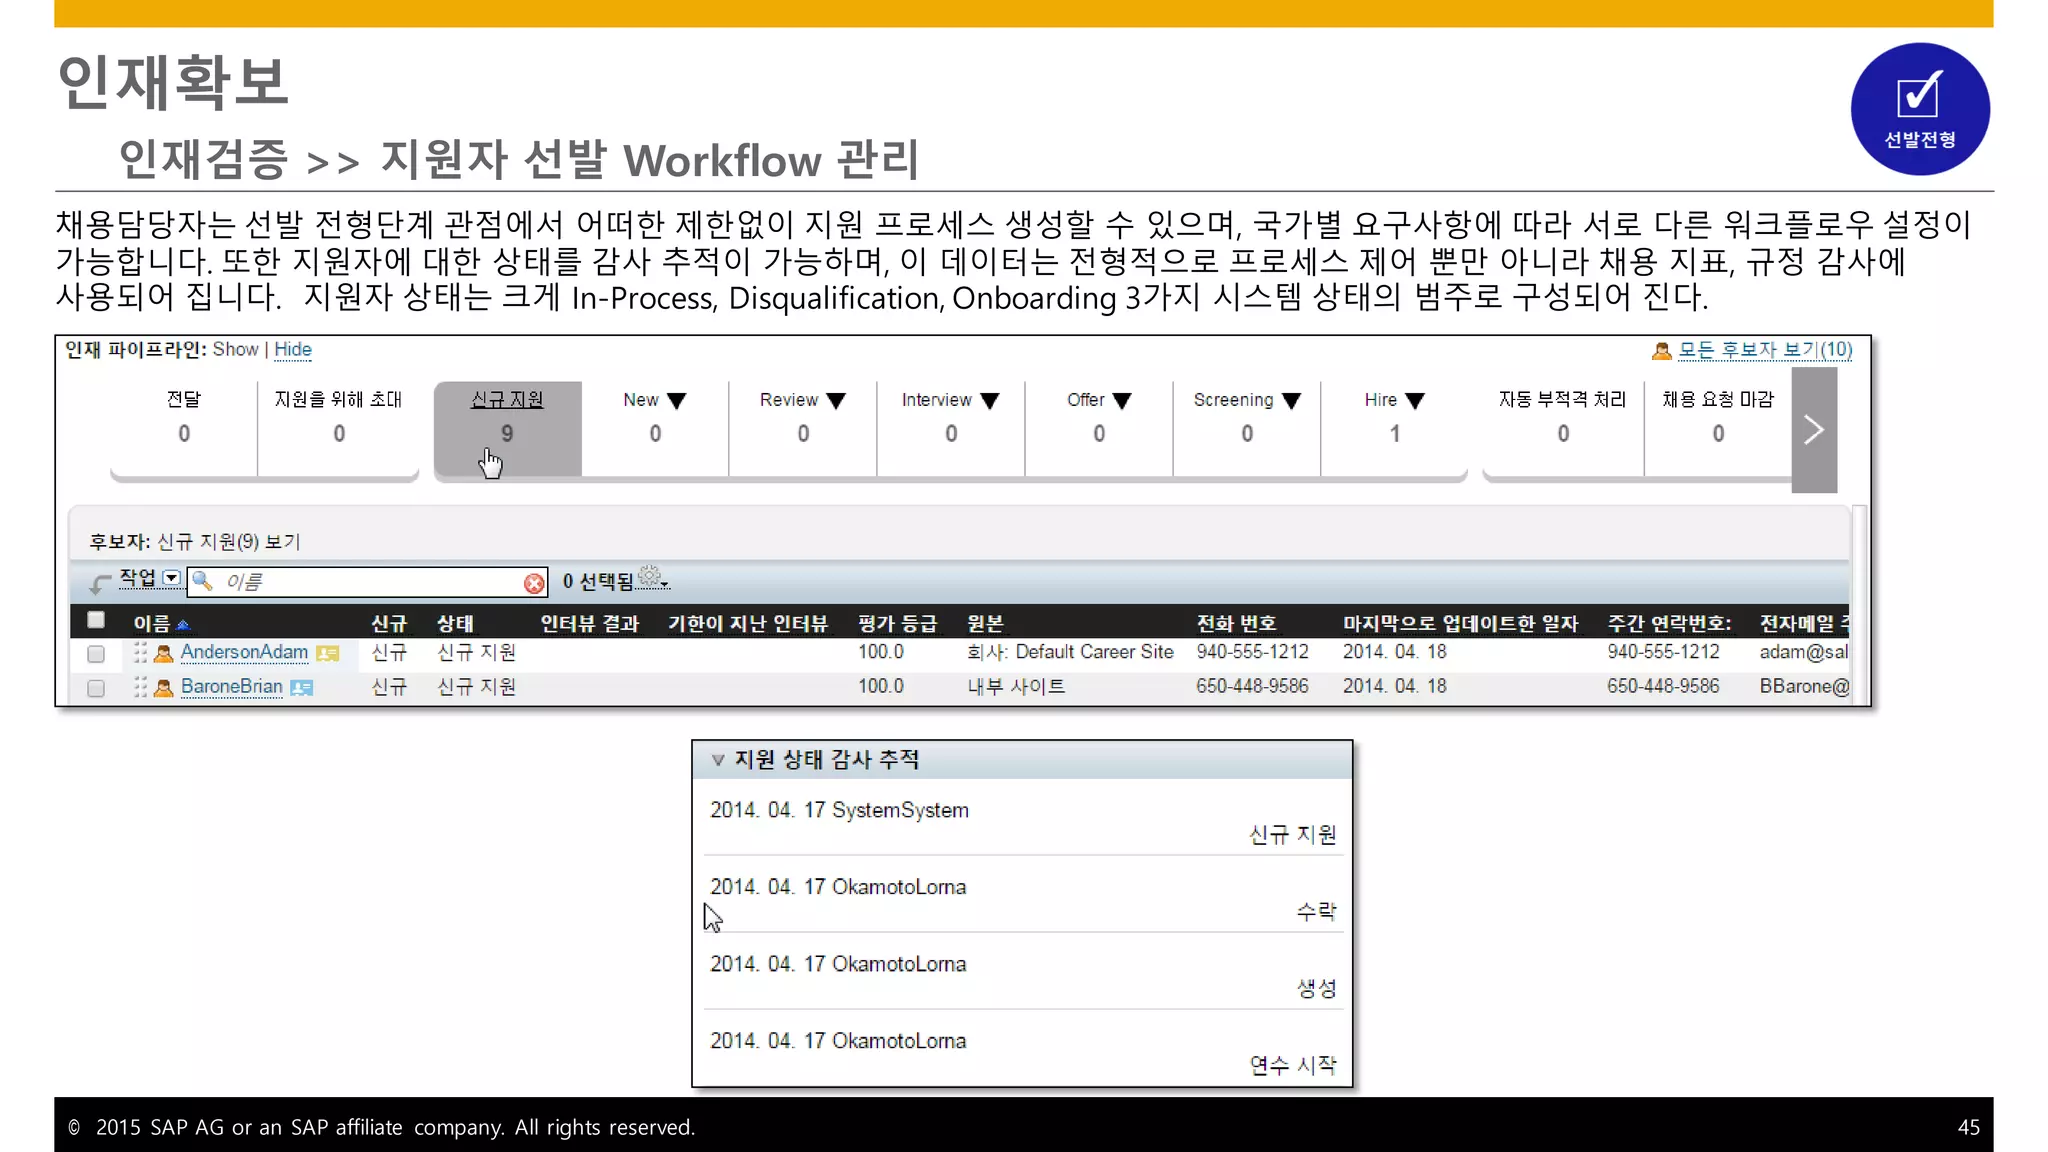This screenshot has height=1152, width=2048.
Task: Expand the Hire stage dropdown arrow
Action: pos(1415,401)
